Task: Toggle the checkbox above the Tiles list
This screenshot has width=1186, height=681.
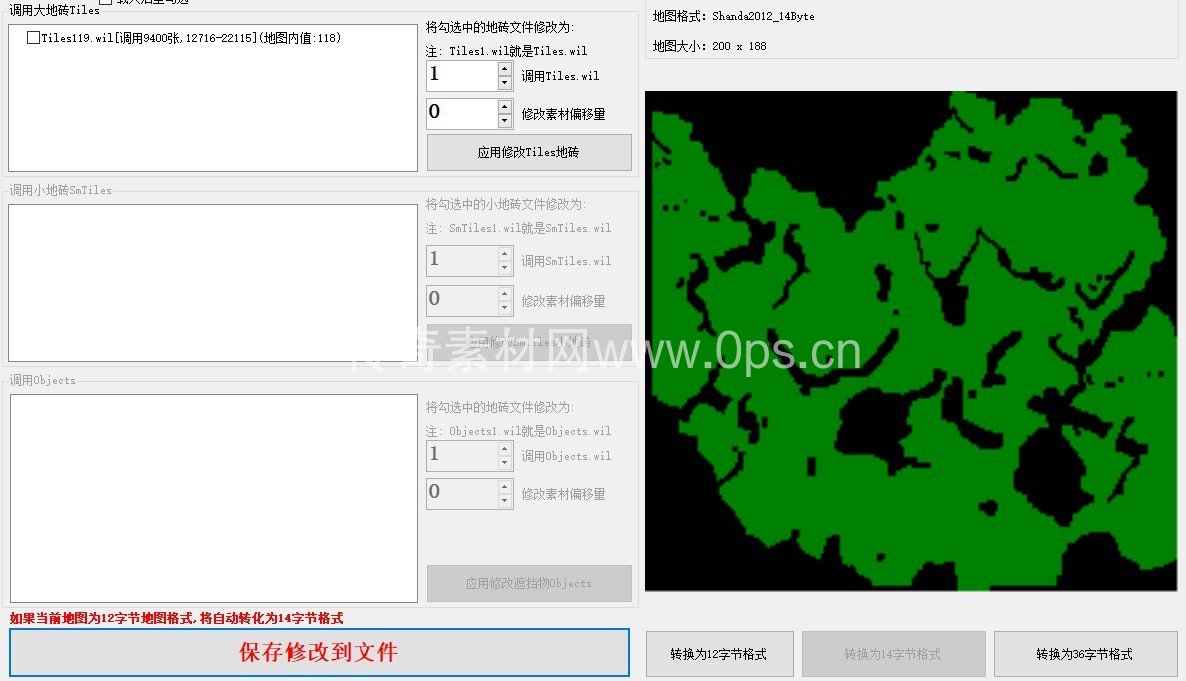Action: coord(106,3)
